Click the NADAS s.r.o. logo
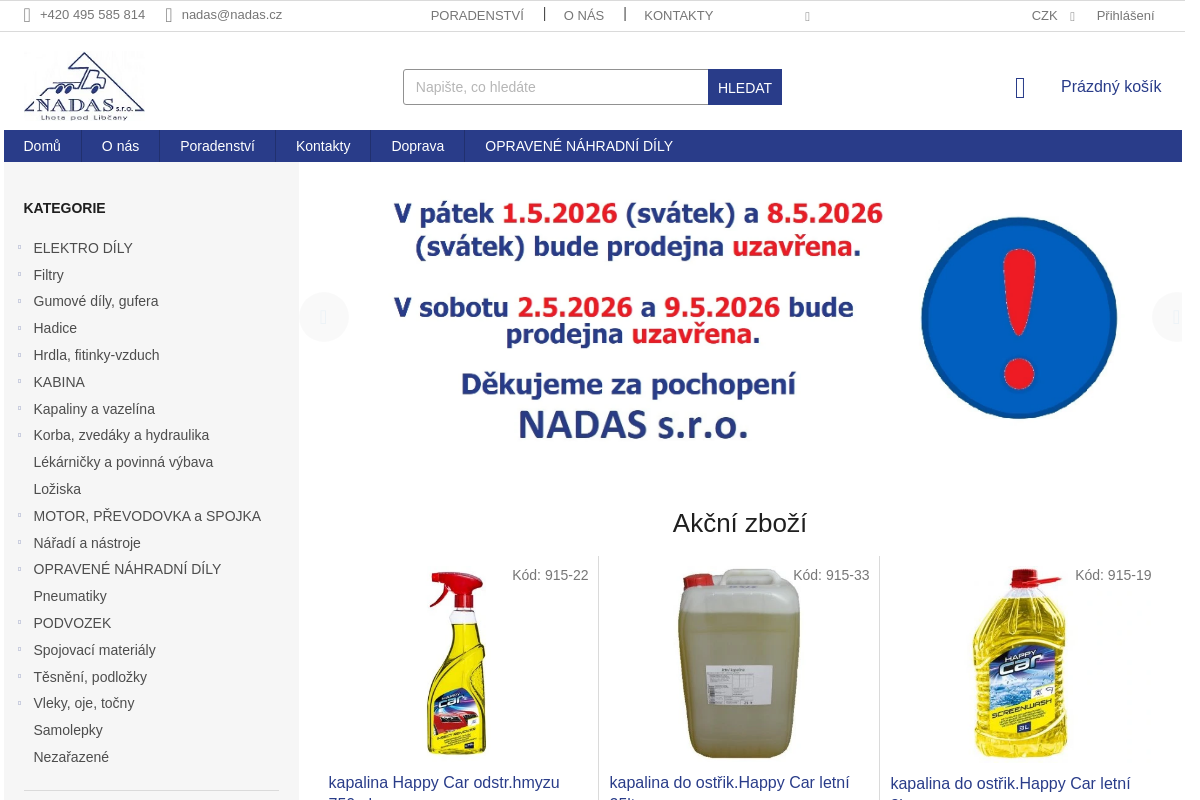The width and height of the screenshot is (1200, 800). [x=84, y=86]
